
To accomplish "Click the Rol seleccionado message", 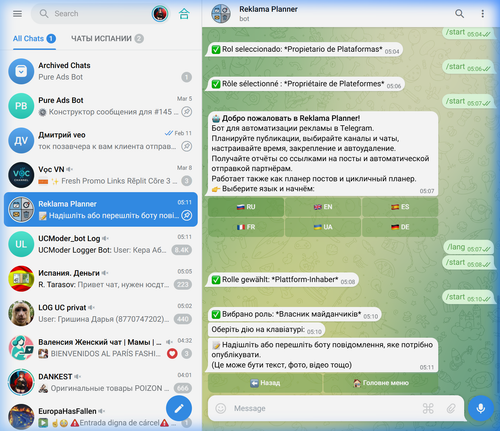I will coord(305,49).
